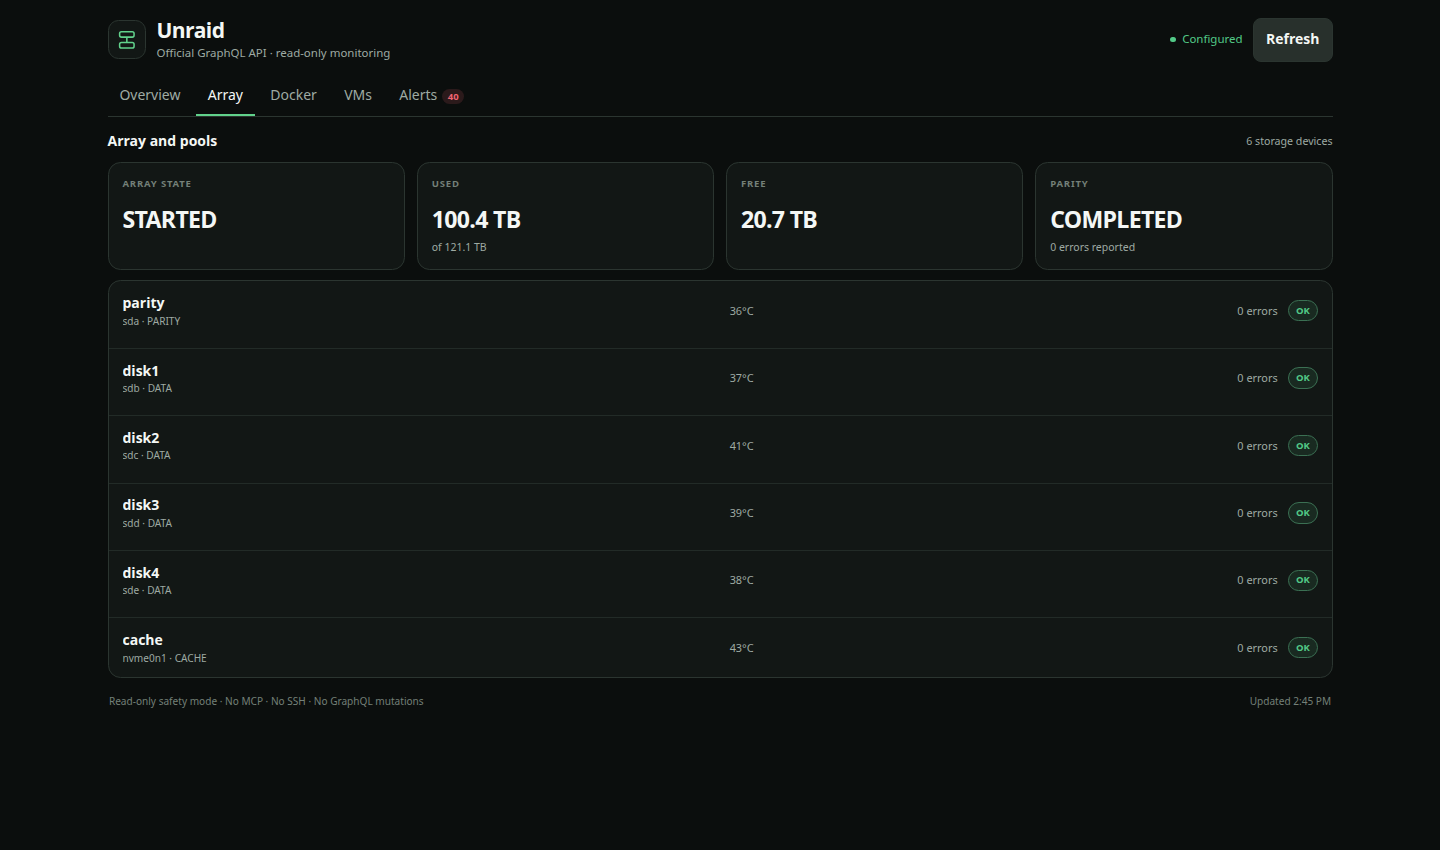Click the 41°C disk2 temperature
Image resolution: width=1440 pixels, height=850 pixels.
[741, 446]
